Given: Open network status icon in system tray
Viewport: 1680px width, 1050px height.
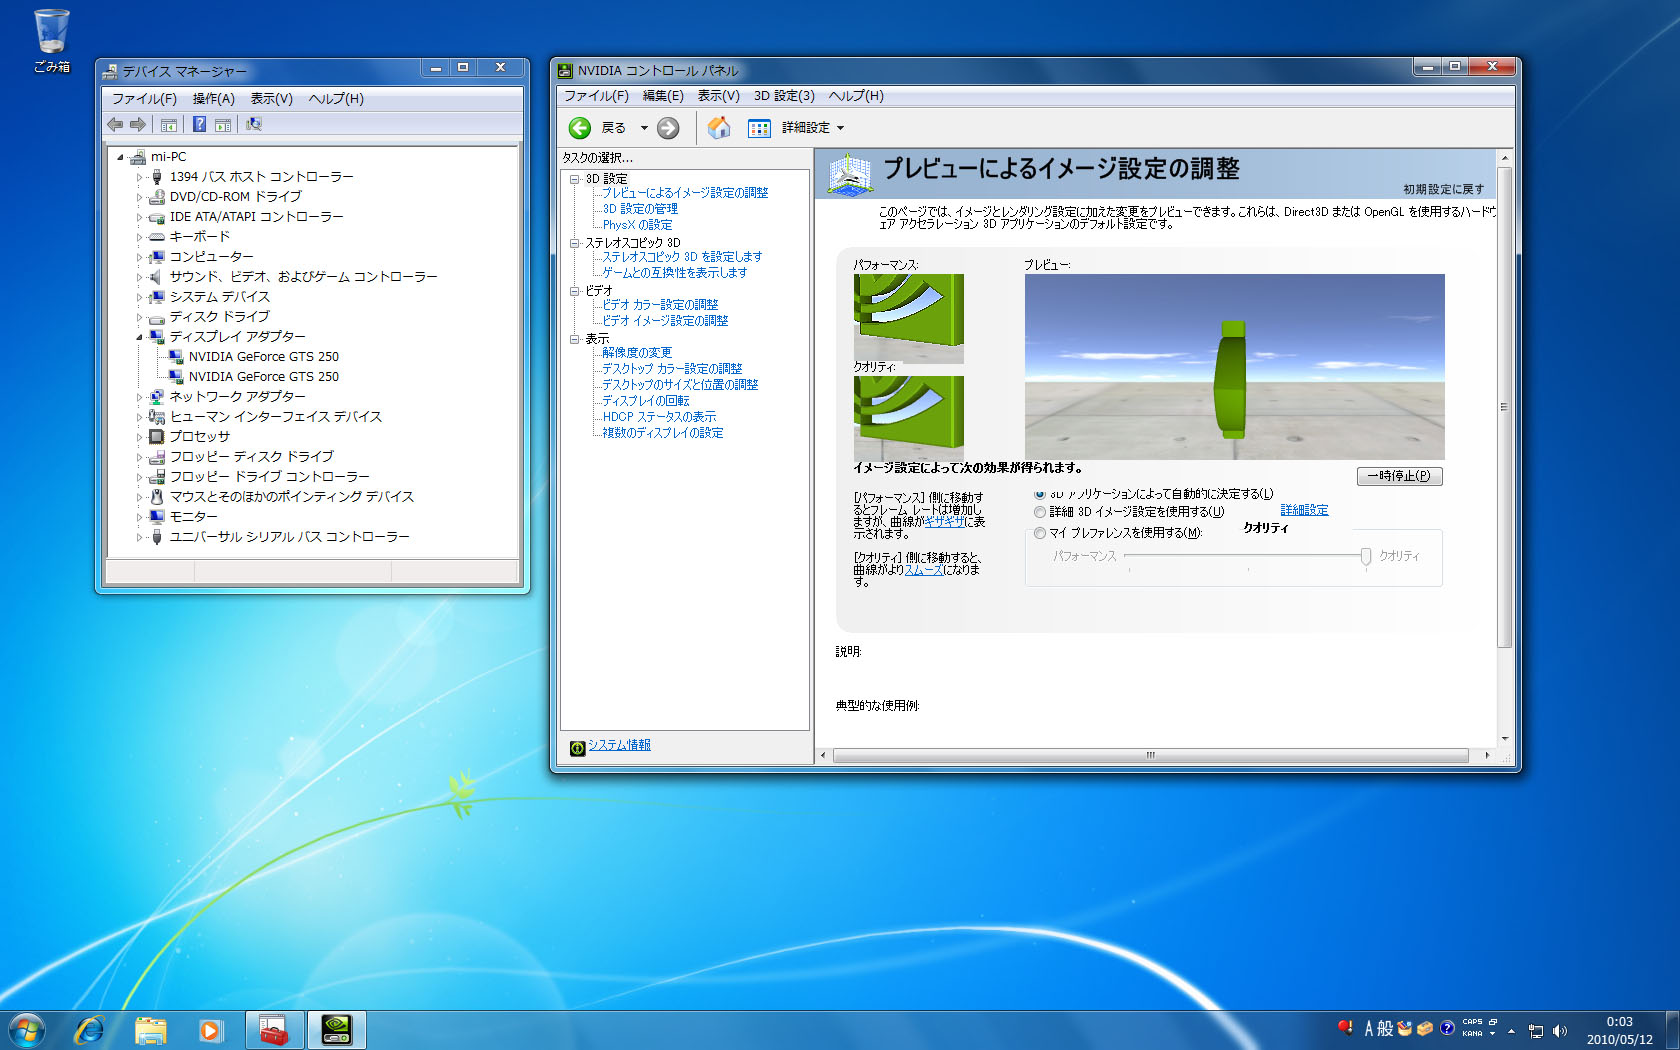Looking at the screenshot, I should click(x=1536, y=1031).
